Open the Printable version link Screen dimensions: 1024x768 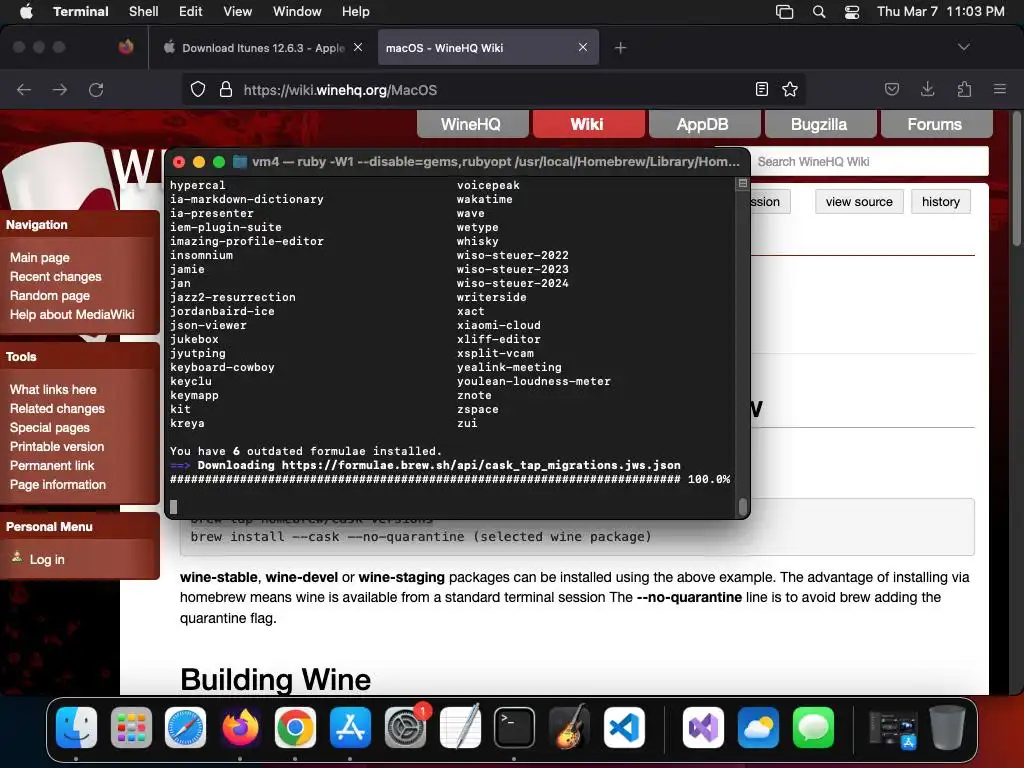point(57,446)
